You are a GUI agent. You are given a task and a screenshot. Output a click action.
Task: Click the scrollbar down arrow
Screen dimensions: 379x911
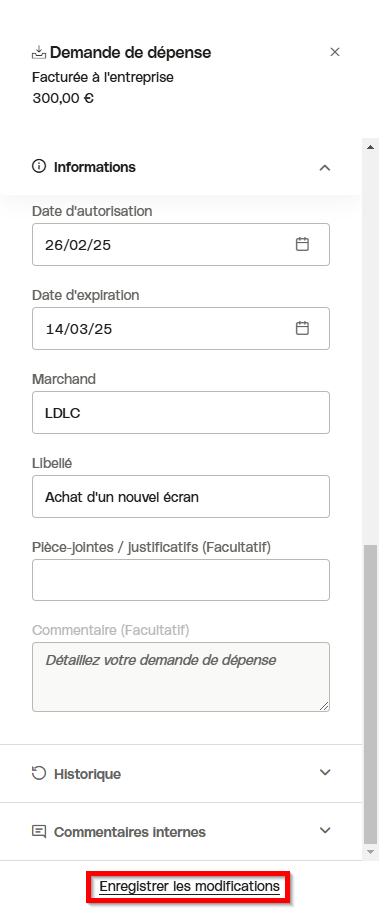[x=370, y=851]
